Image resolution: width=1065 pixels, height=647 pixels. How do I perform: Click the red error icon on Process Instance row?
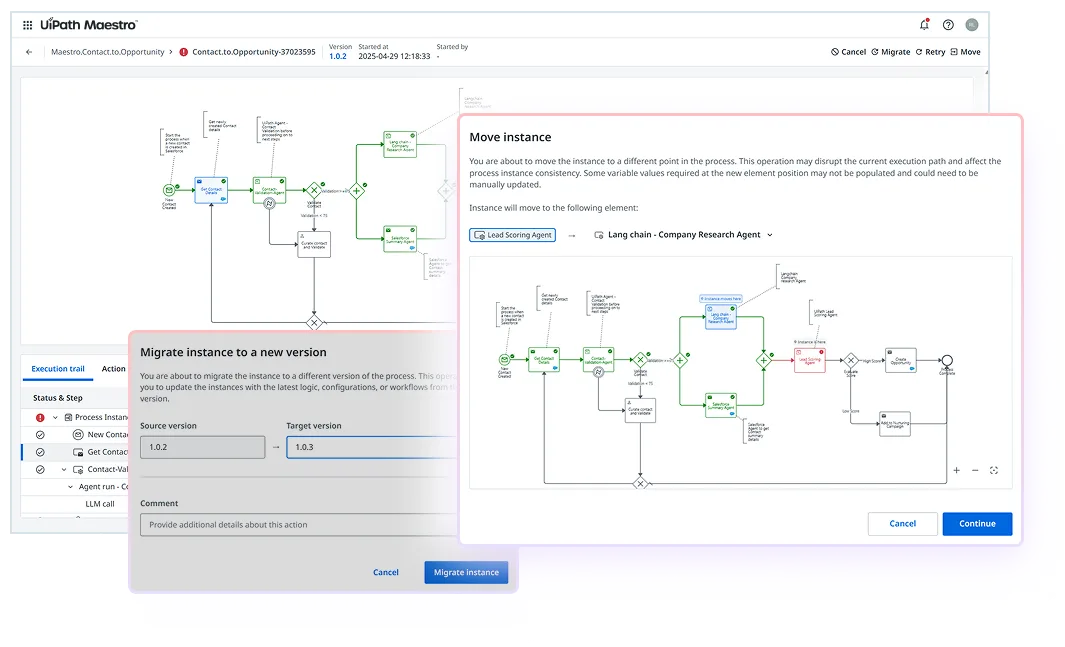(x=40, y=418)
